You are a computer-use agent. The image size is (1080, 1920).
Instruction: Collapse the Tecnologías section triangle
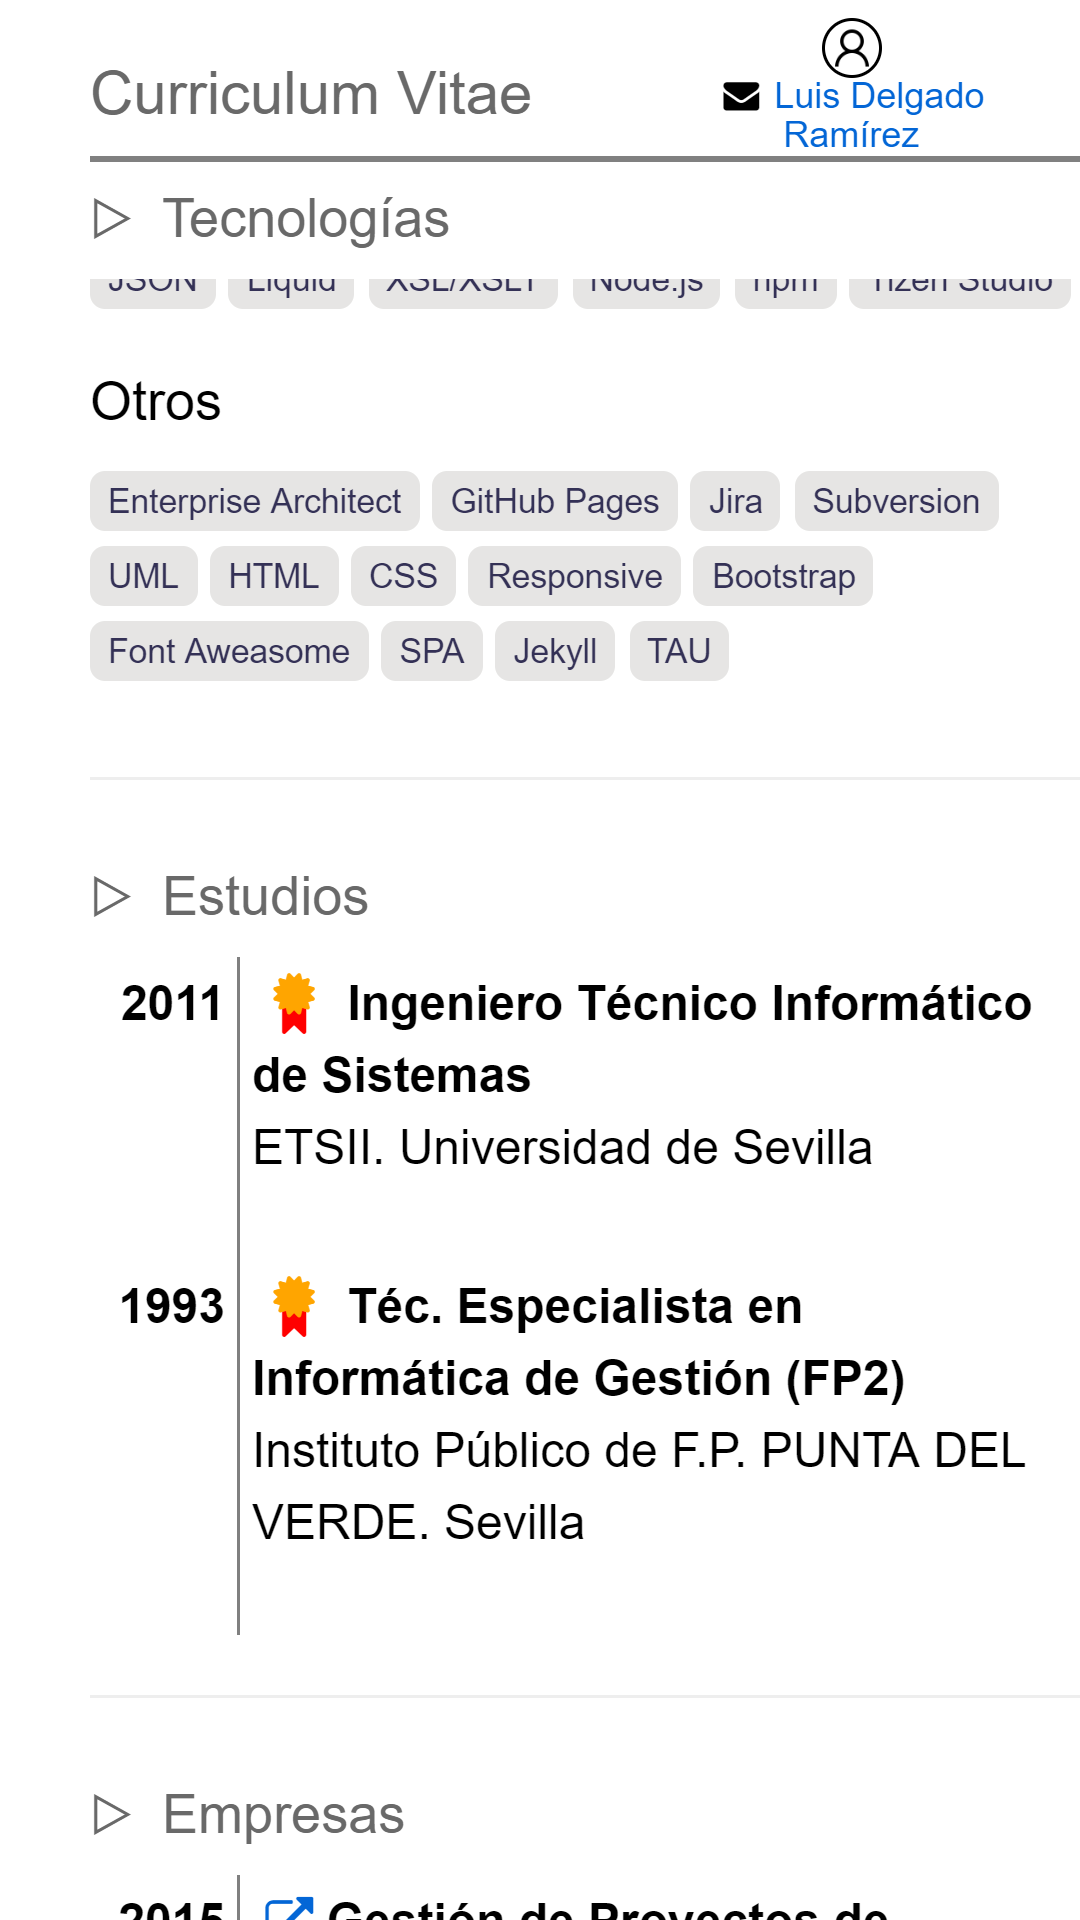tap(112, 219)
